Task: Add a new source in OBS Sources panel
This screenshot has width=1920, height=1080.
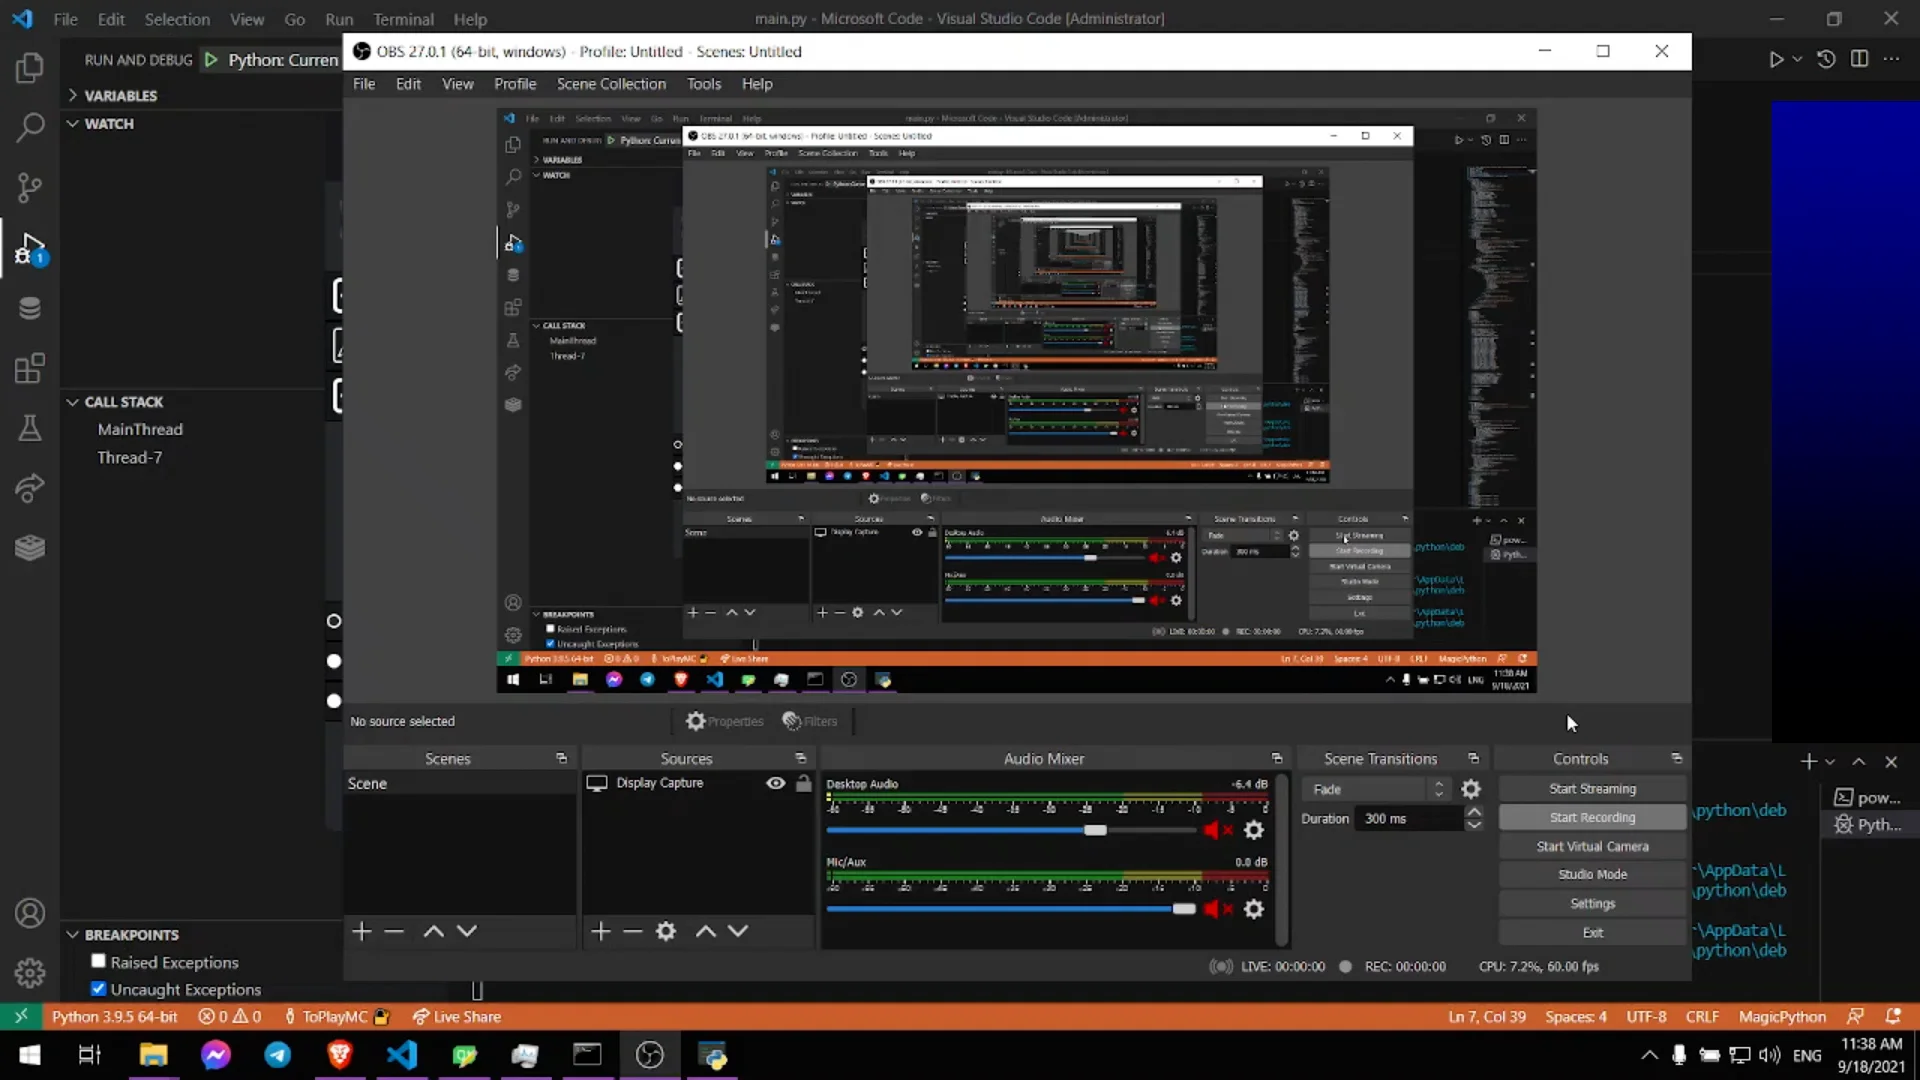Action: coord(600,931)
